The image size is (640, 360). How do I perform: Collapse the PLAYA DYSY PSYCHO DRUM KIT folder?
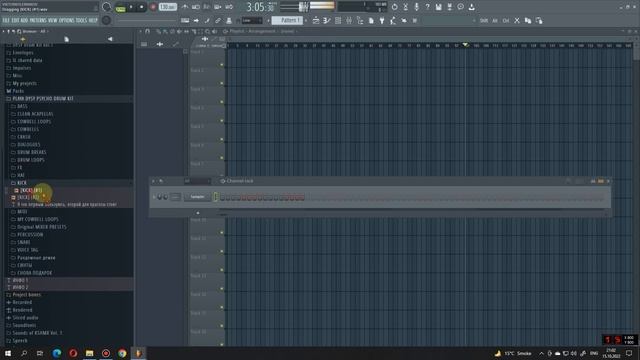coord(43,99)
